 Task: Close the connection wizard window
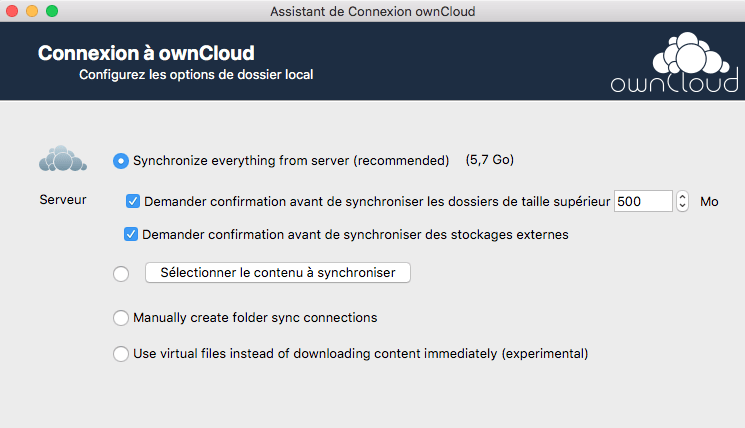pyautogui.click(x=13, y=11)
